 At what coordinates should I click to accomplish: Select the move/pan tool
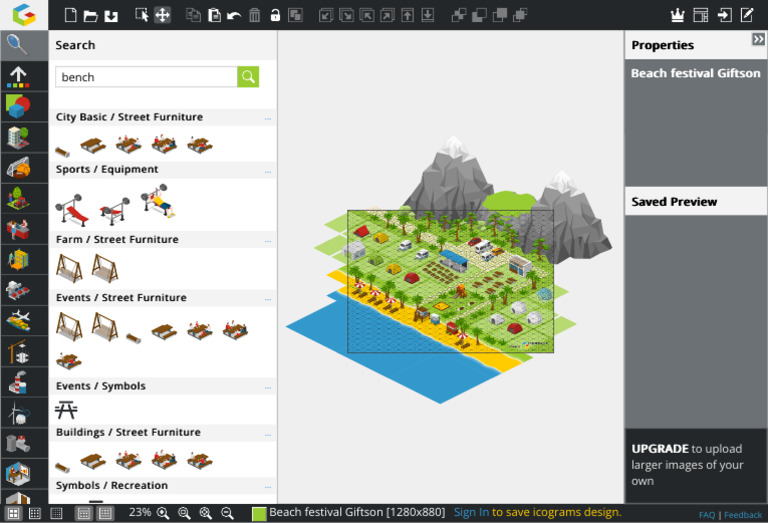coord(163,15)
